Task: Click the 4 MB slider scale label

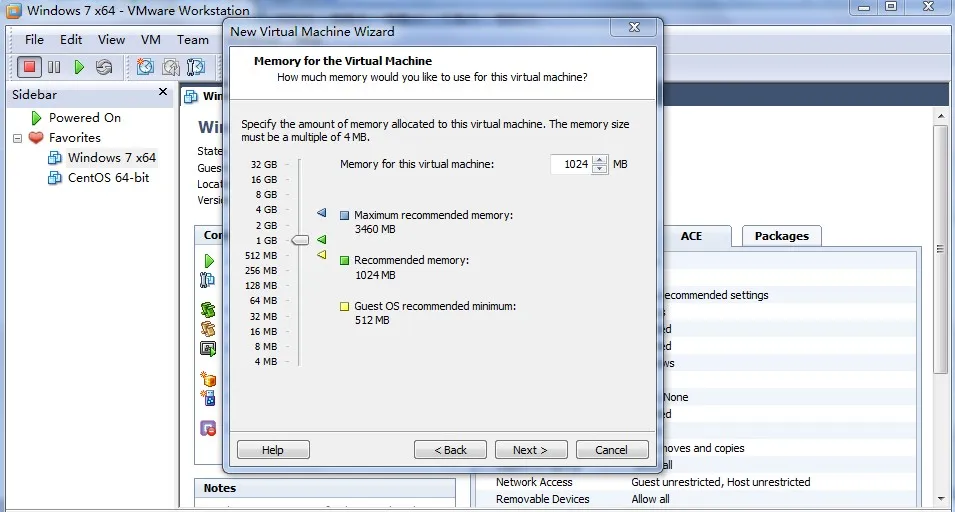Action: (266, 362)
